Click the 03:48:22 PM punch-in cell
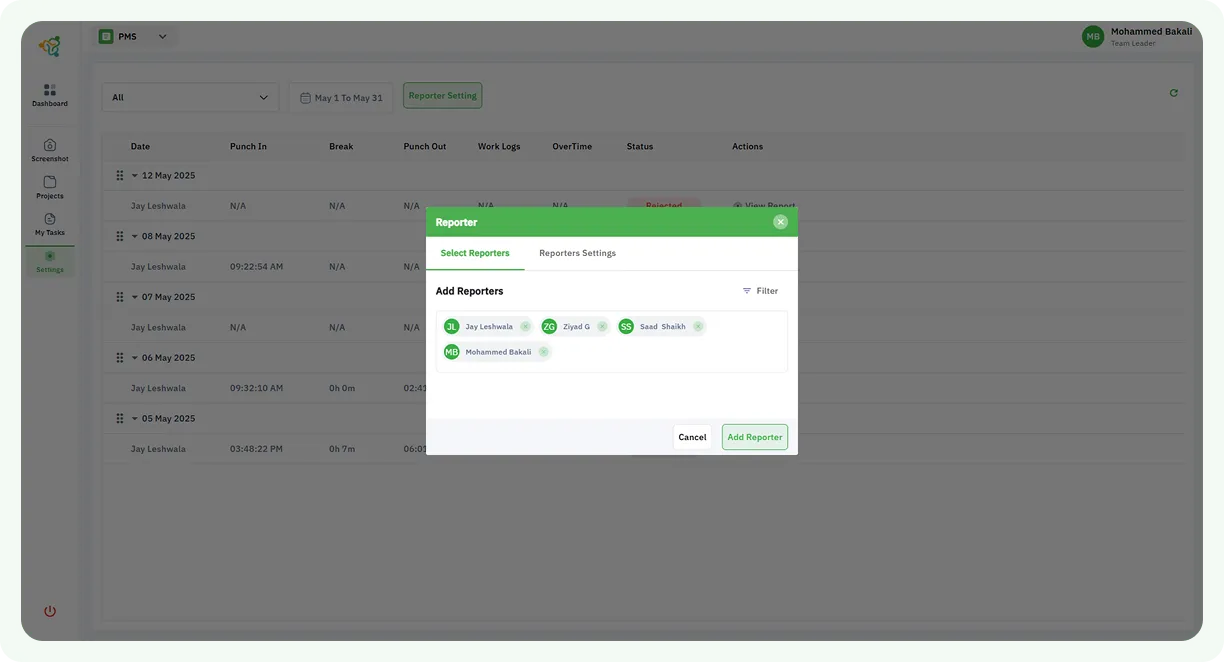Viewport: 1224px width, 662px height. pos(256,450)
